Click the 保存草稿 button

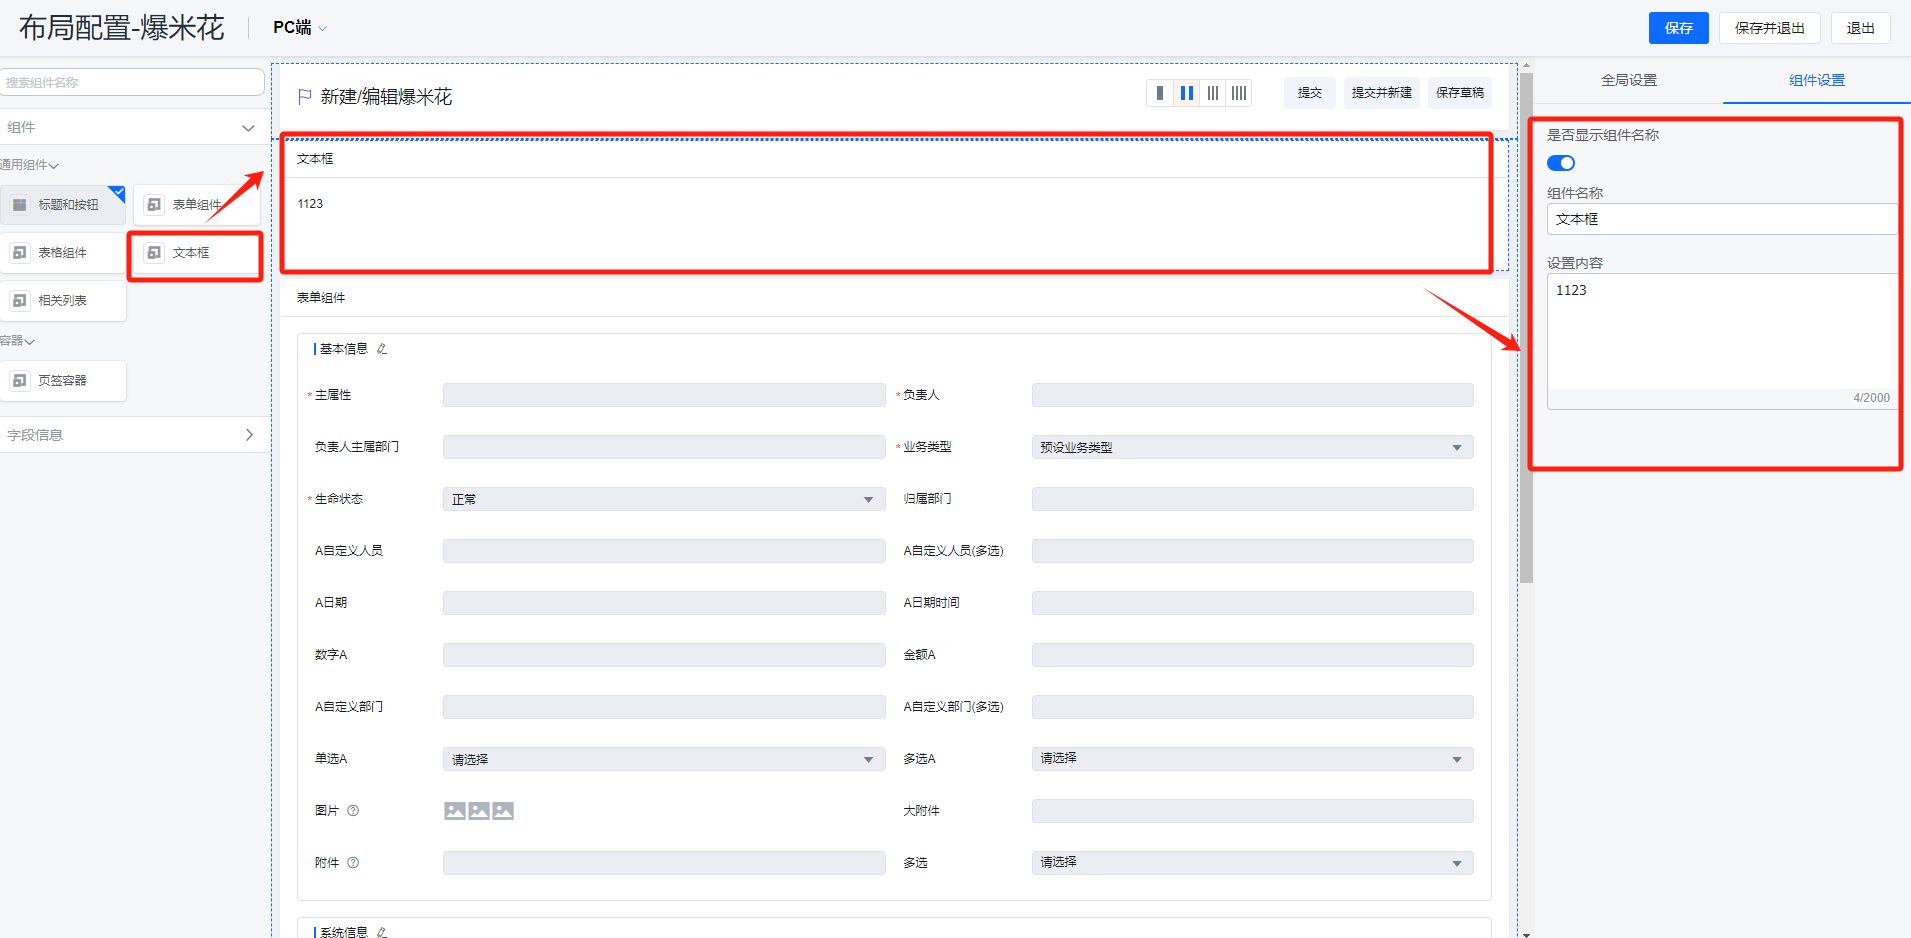[1459, 93]
